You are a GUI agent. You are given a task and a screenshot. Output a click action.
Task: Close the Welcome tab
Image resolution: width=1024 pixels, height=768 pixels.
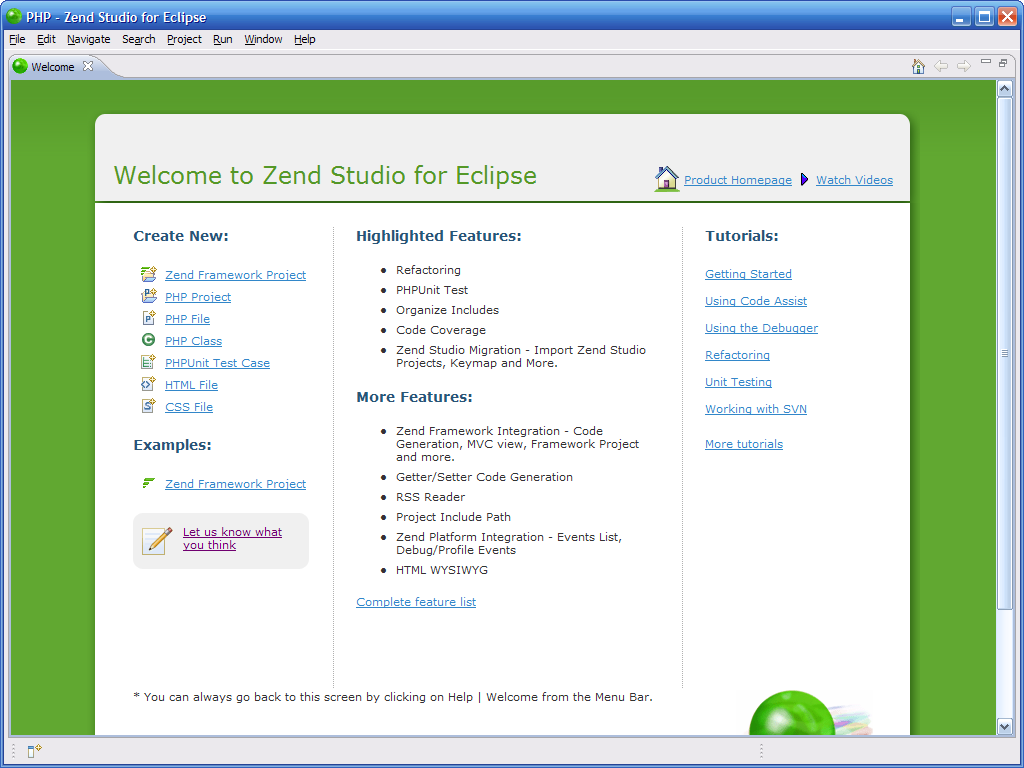(x=88, y=66)
